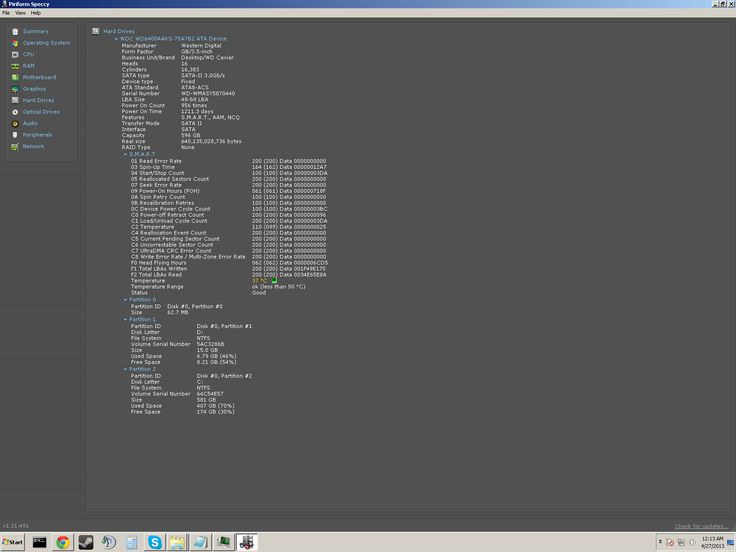Open the Graphics section icon
Image resolution: width=736 pixels, height=552 pixels.
point(15,89)
